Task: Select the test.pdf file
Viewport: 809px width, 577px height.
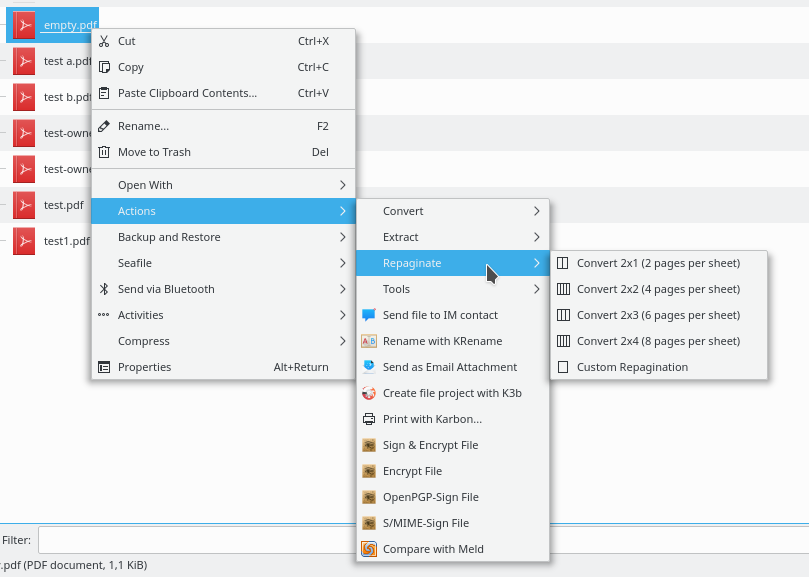Action: (x=63, y=205)
